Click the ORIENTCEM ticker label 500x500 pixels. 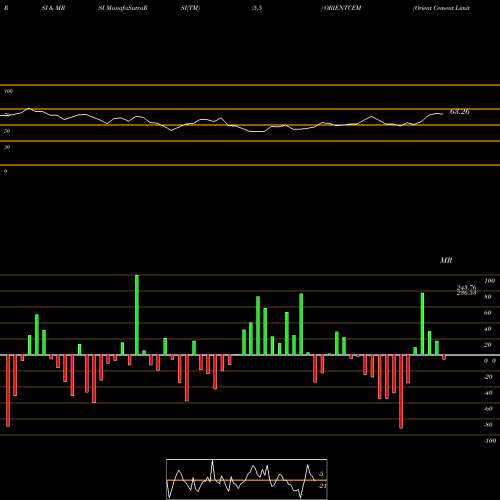click(x=341, y=8)
